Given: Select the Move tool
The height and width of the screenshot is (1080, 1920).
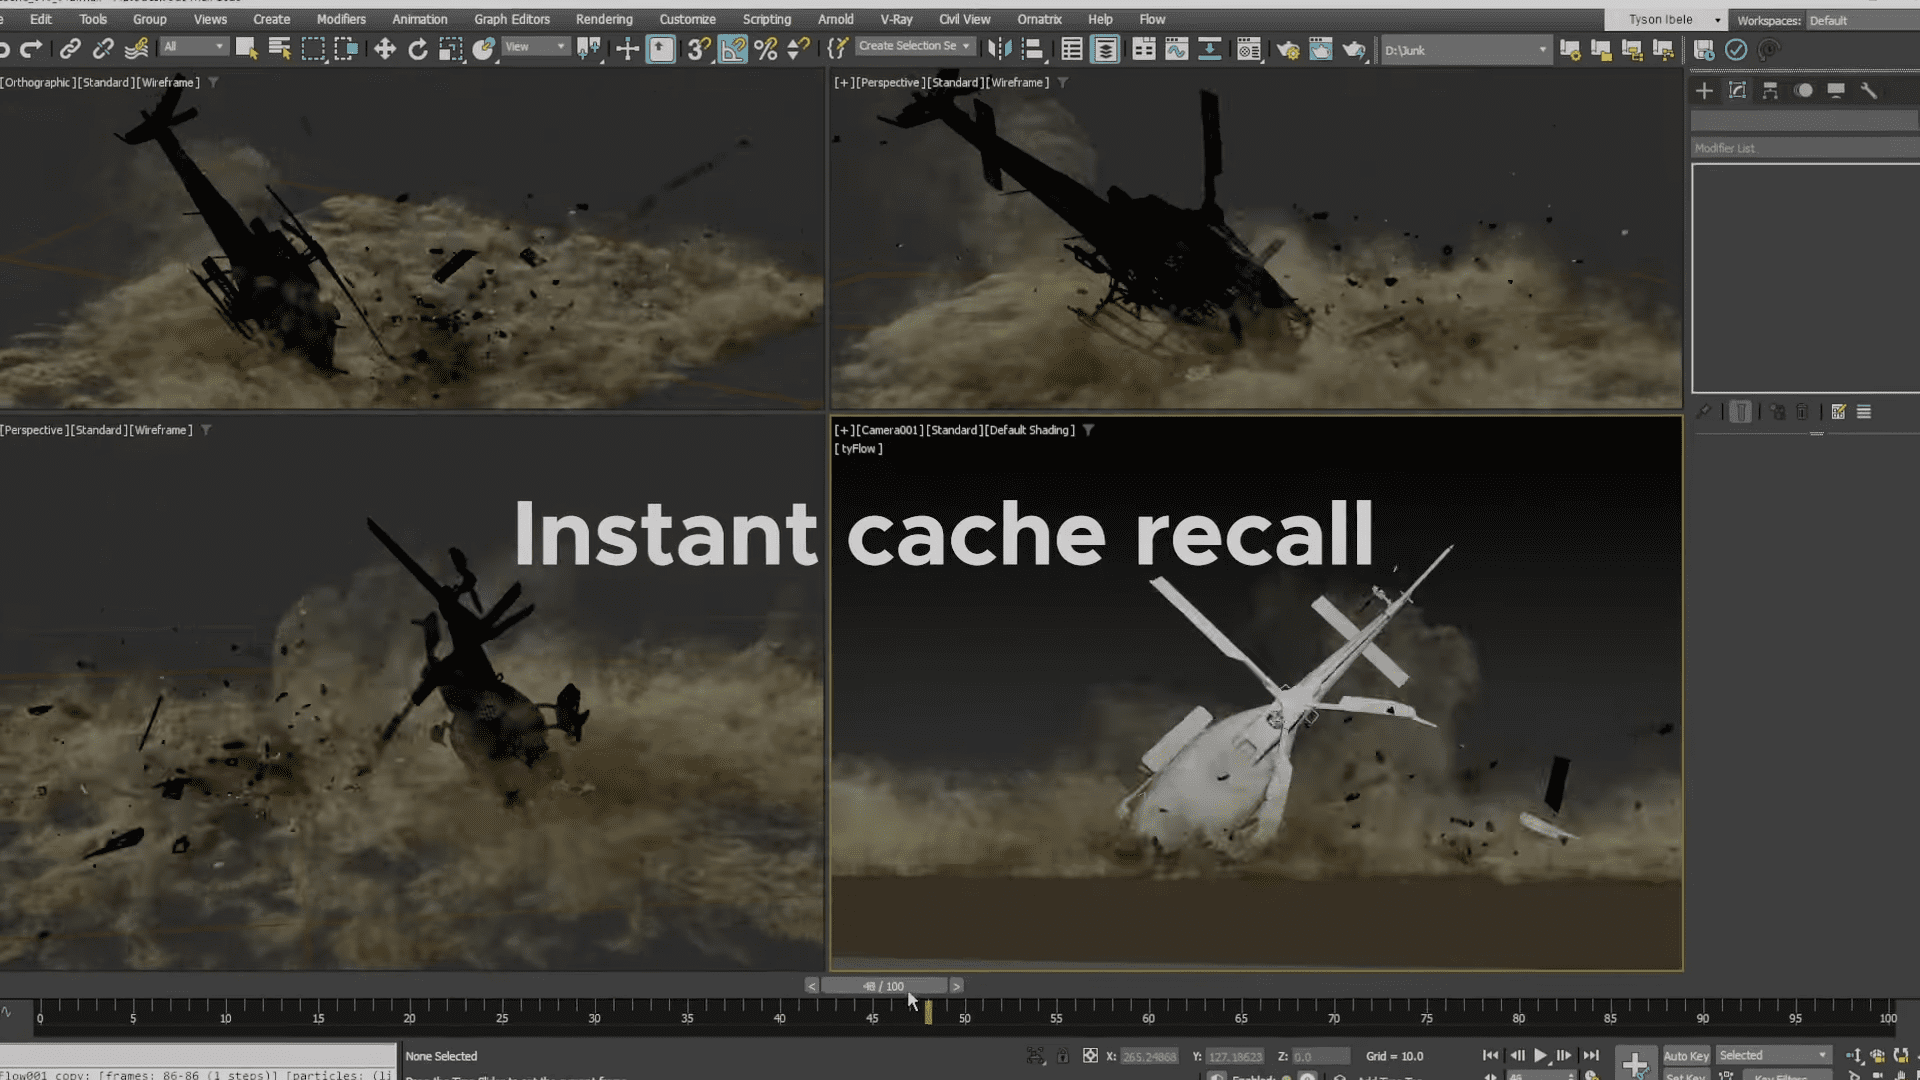Looking at the screenshot, I should (385, 48).
